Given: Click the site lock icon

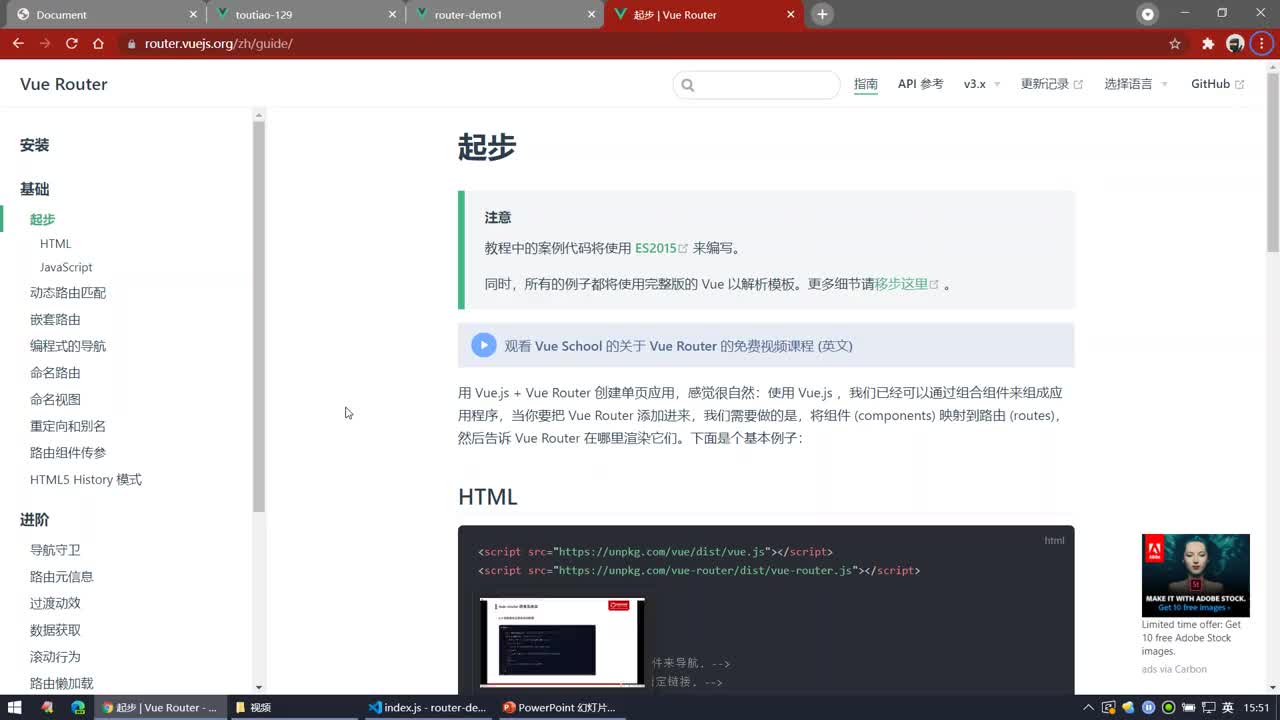Looking at the screenshot, I should click(x=130, y=43).
